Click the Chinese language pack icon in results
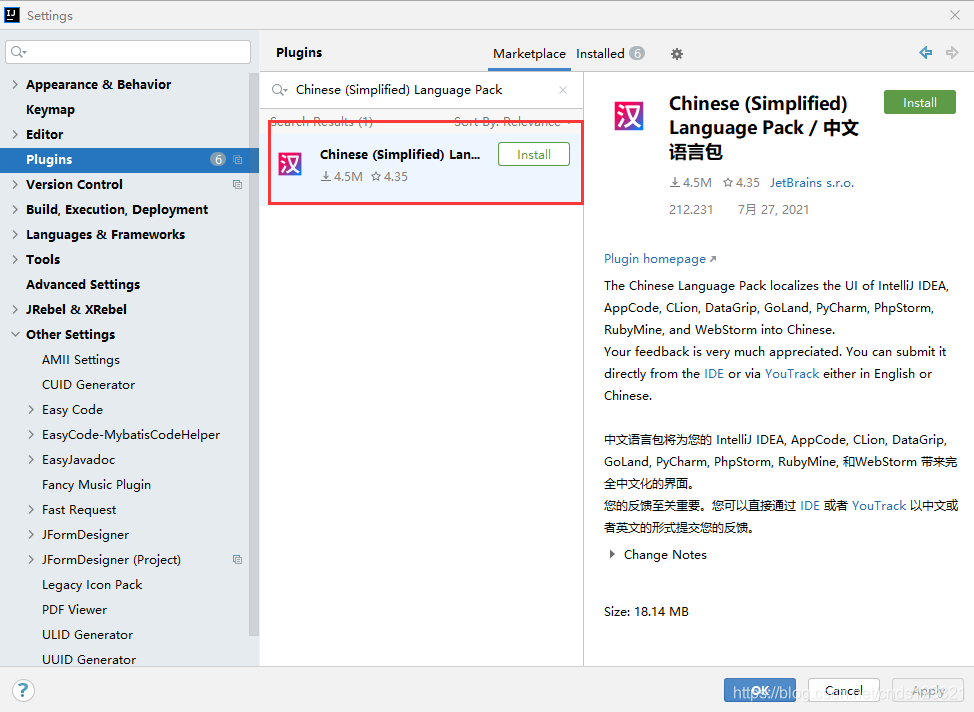 [x=290, y=164]
